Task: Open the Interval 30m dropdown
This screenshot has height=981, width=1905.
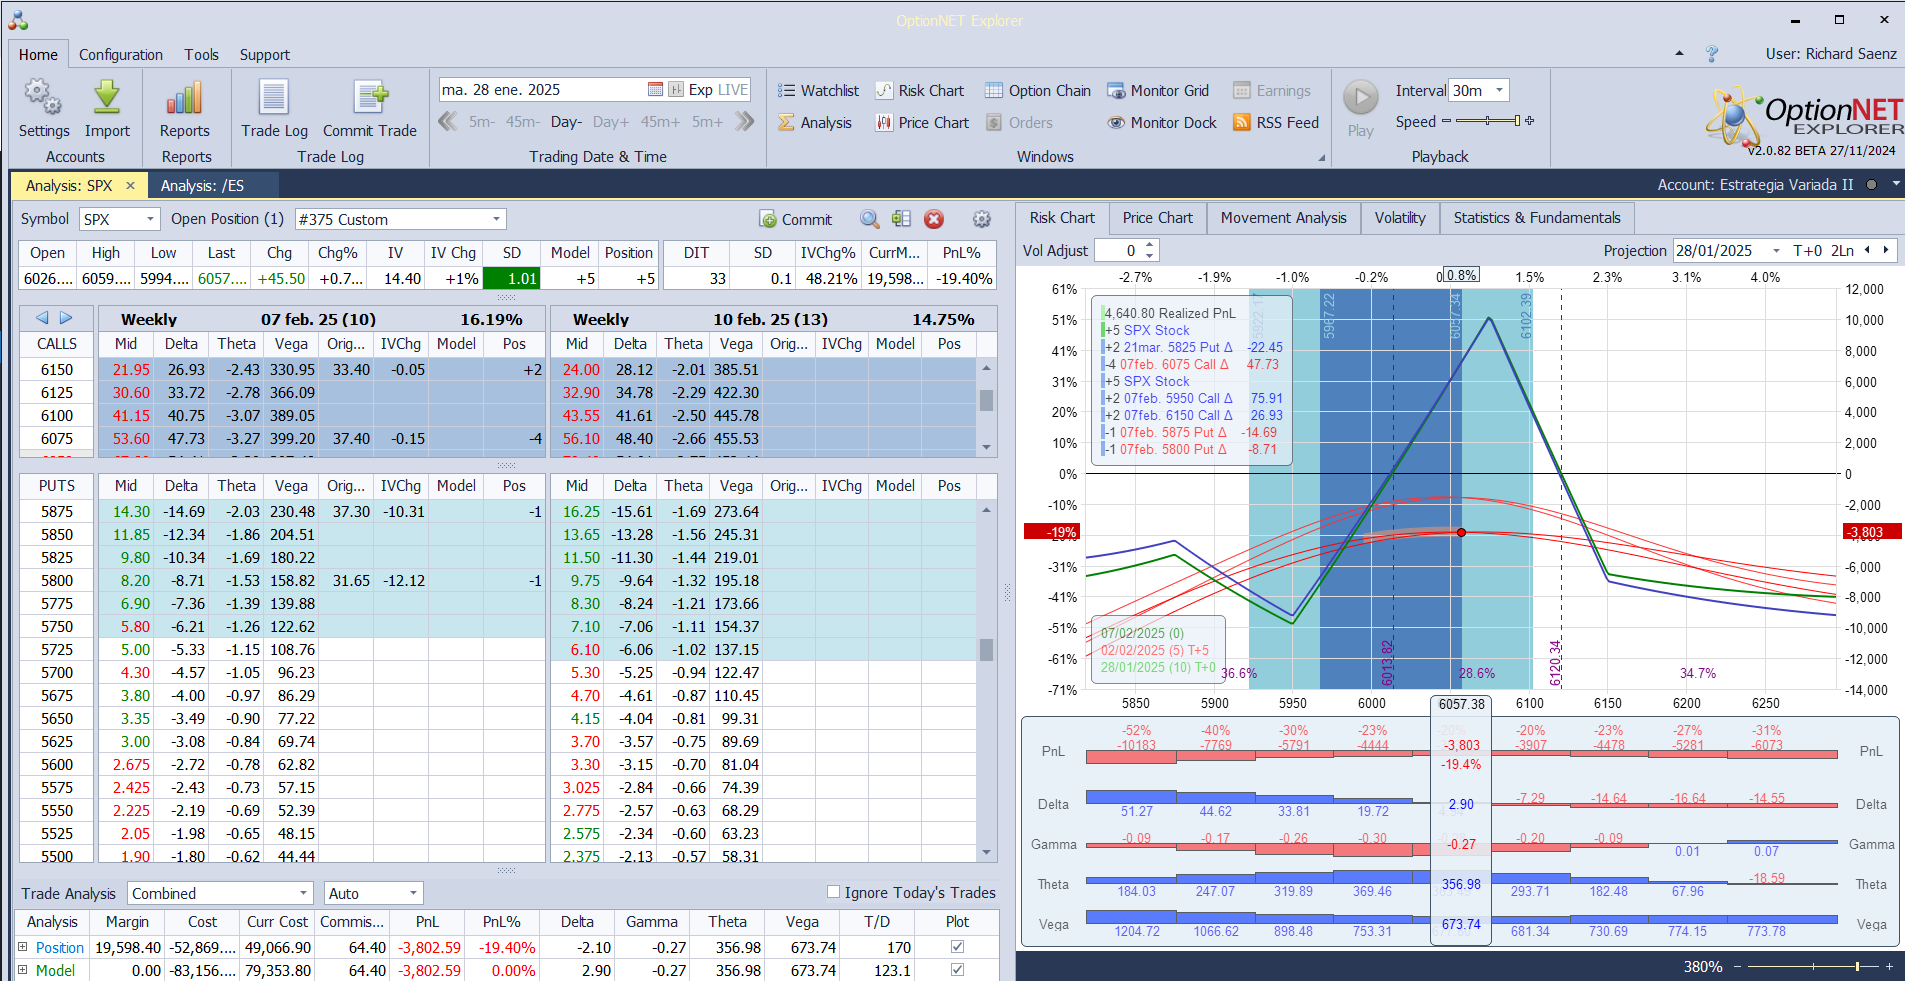Action: click(1499, 90)
